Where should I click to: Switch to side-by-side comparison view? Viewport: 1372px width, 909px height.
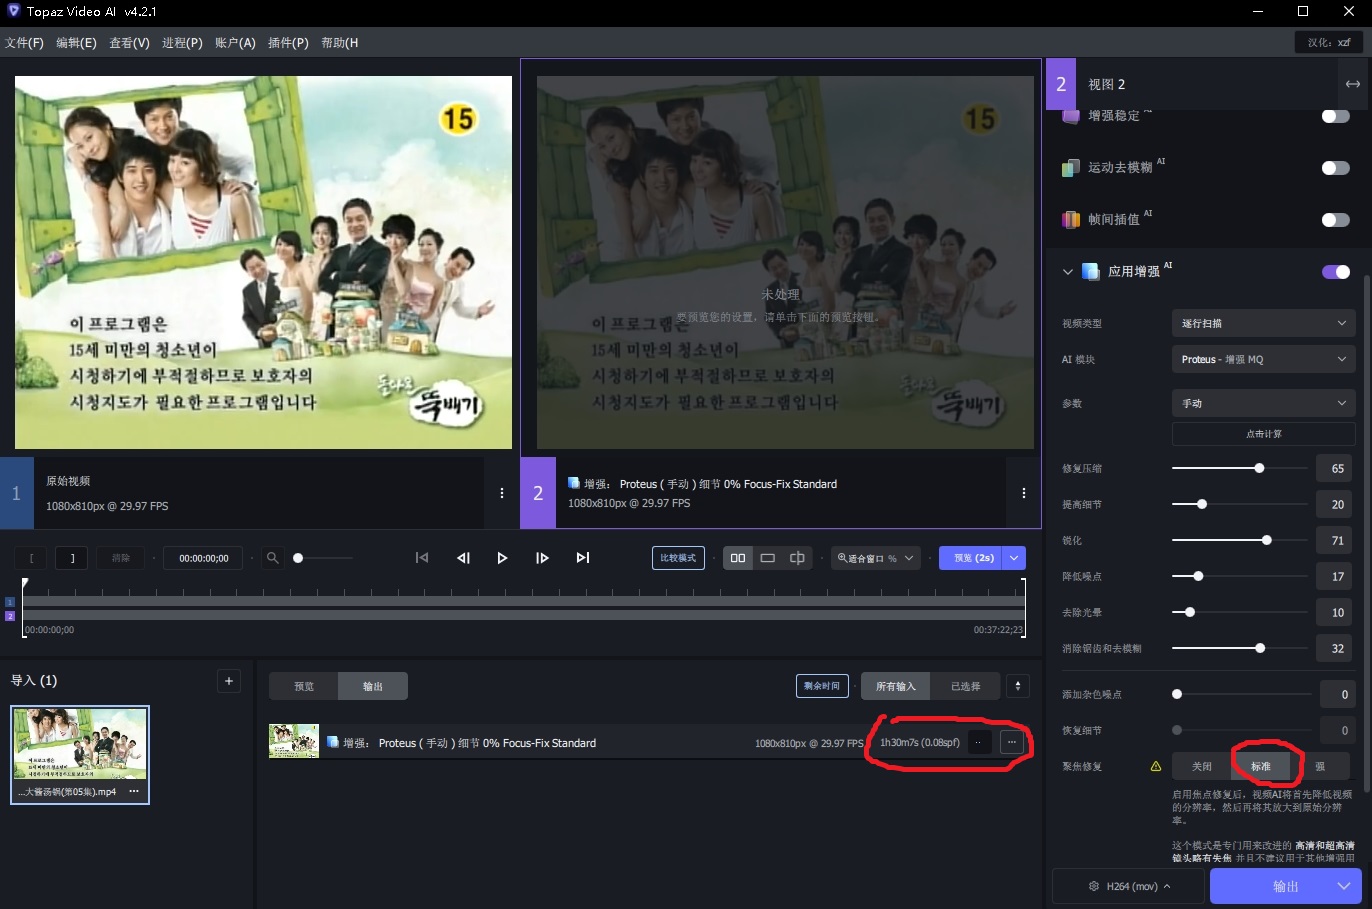pyautogui.click(x=738, y=558)
